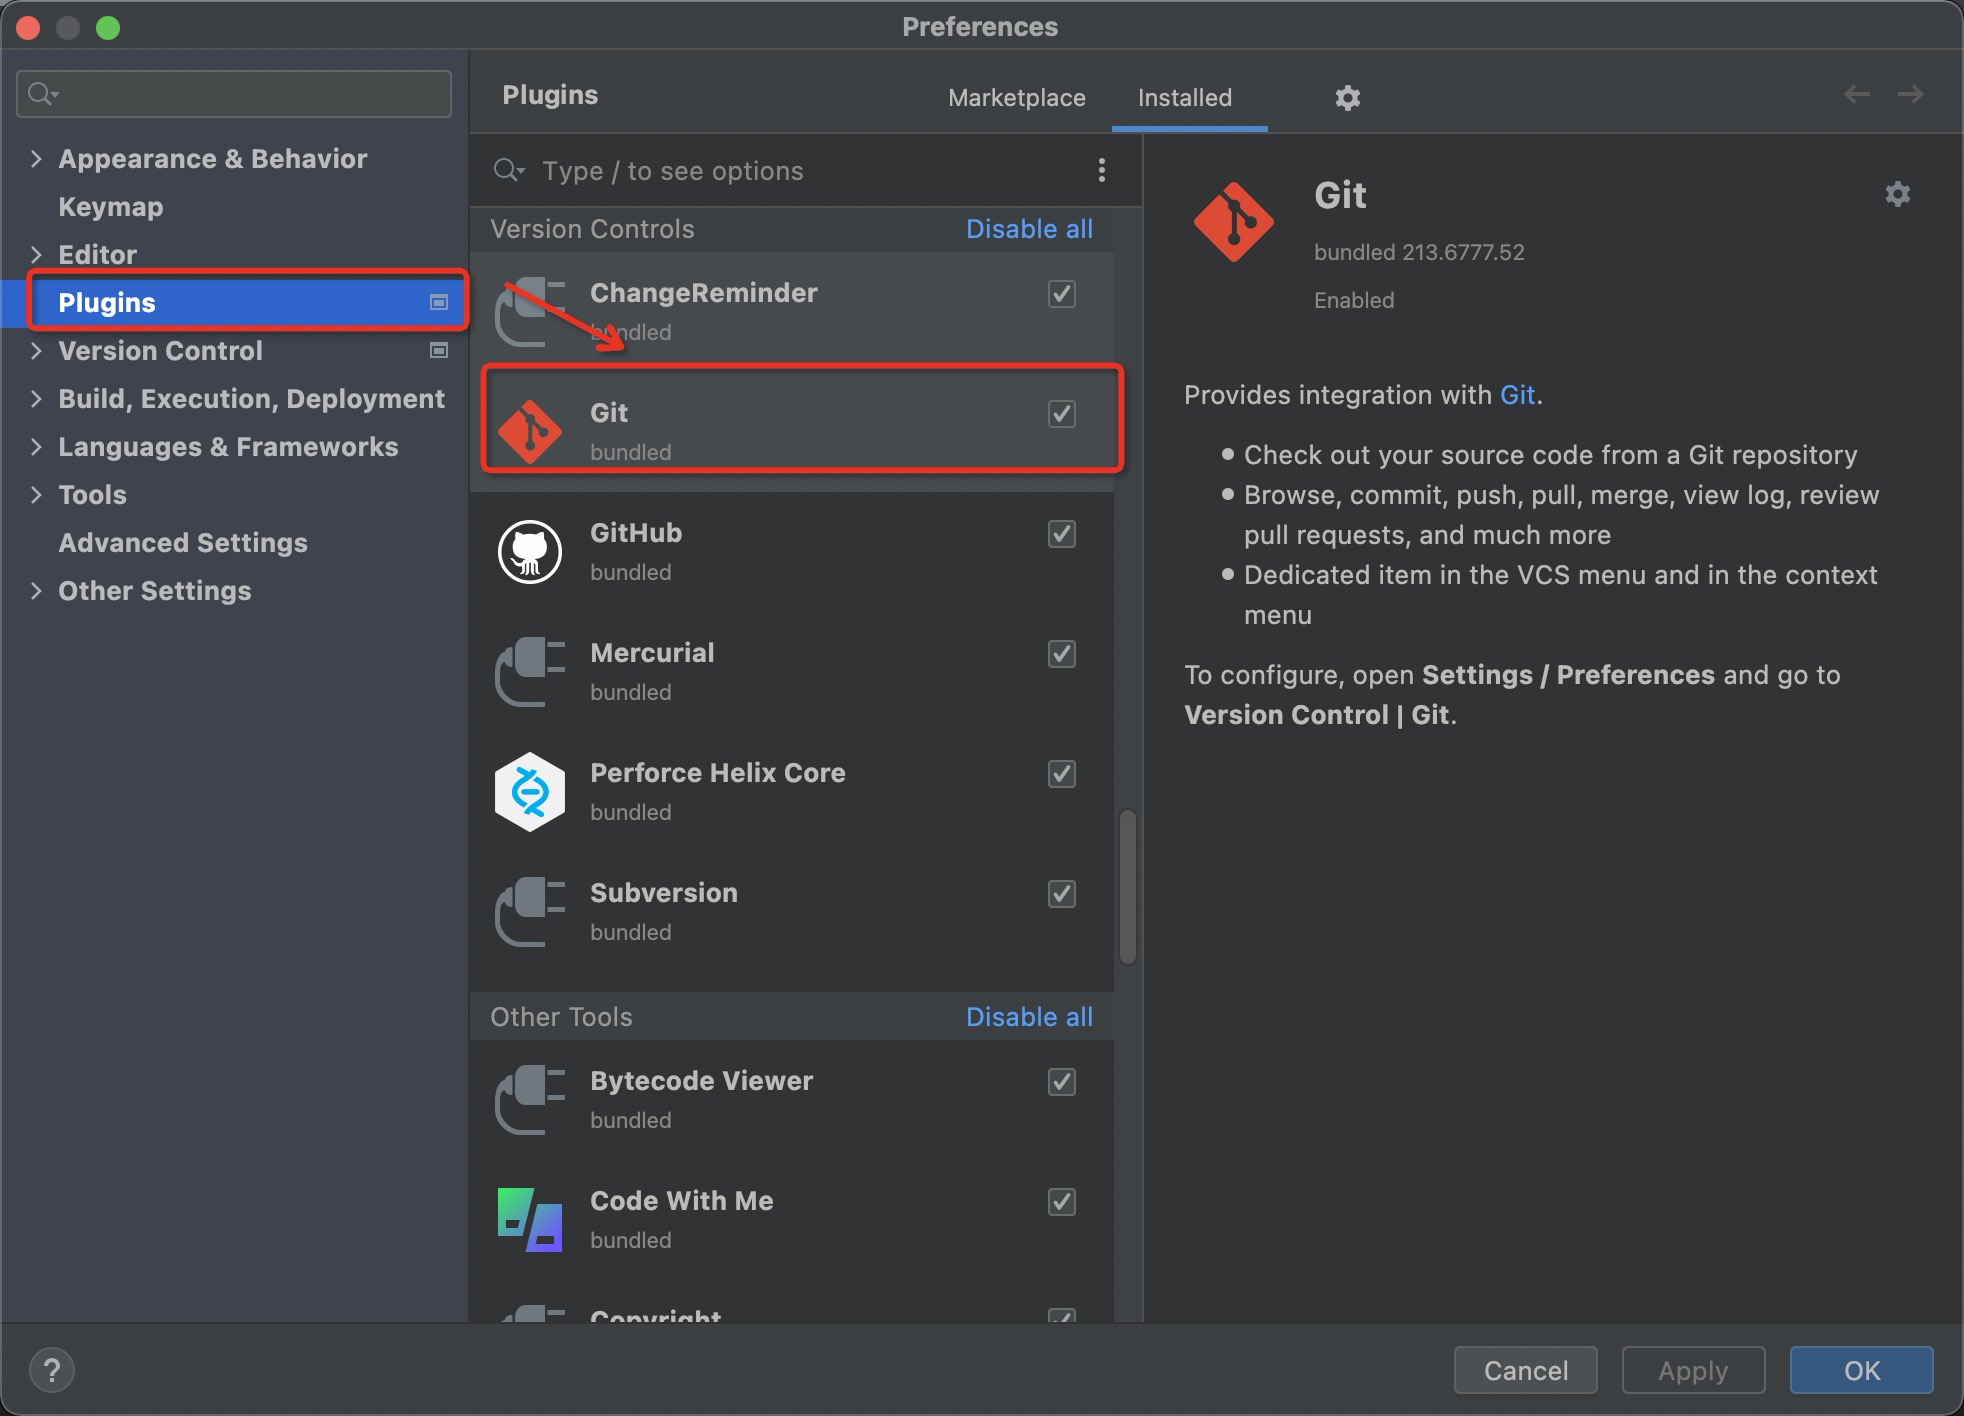Navigate forward with the right arrow

click(x=1911, y=94)
